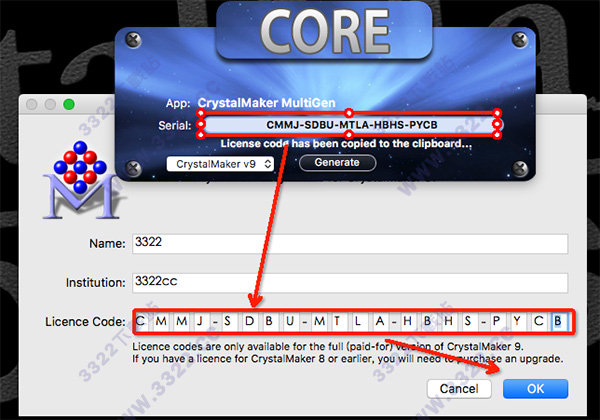Click the Cancel button
This screenshot has width=600, height=420.
pyautogui.click(x=459, y=389)
